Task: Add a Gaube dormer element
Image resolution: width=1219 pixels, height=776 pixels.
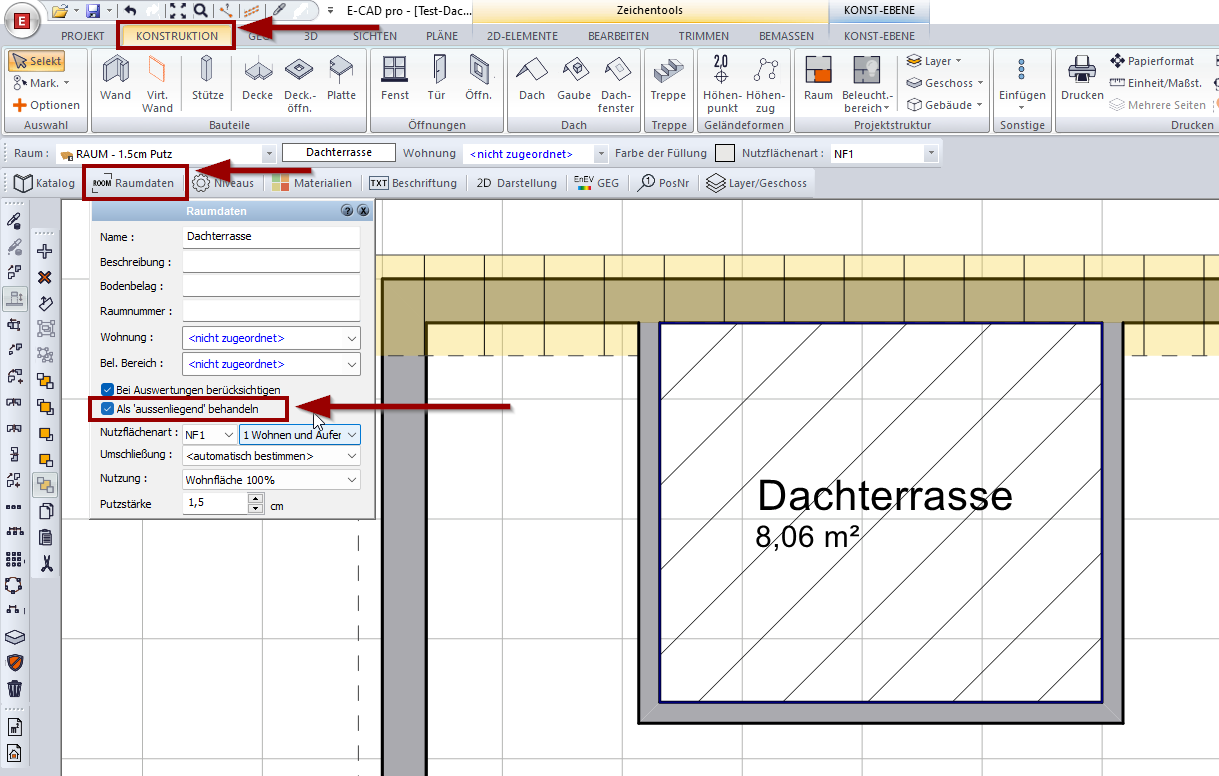Action: [x=574, y=78]
